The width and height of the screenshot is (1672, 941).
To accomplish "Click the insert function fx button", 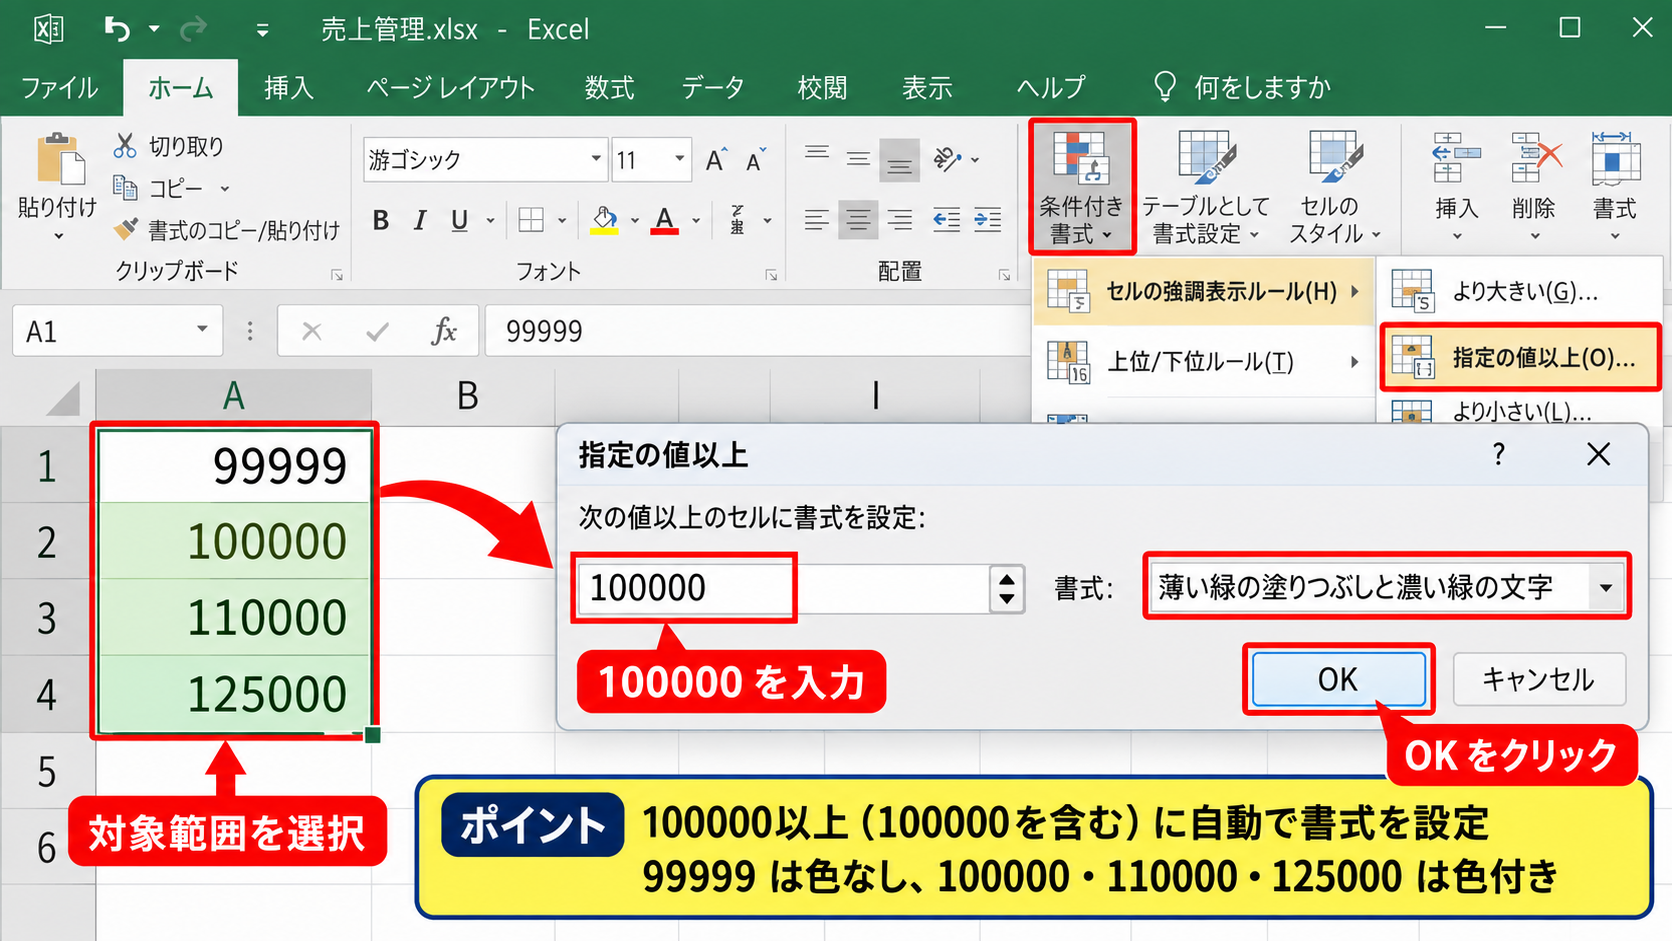I will coord(444,331).
